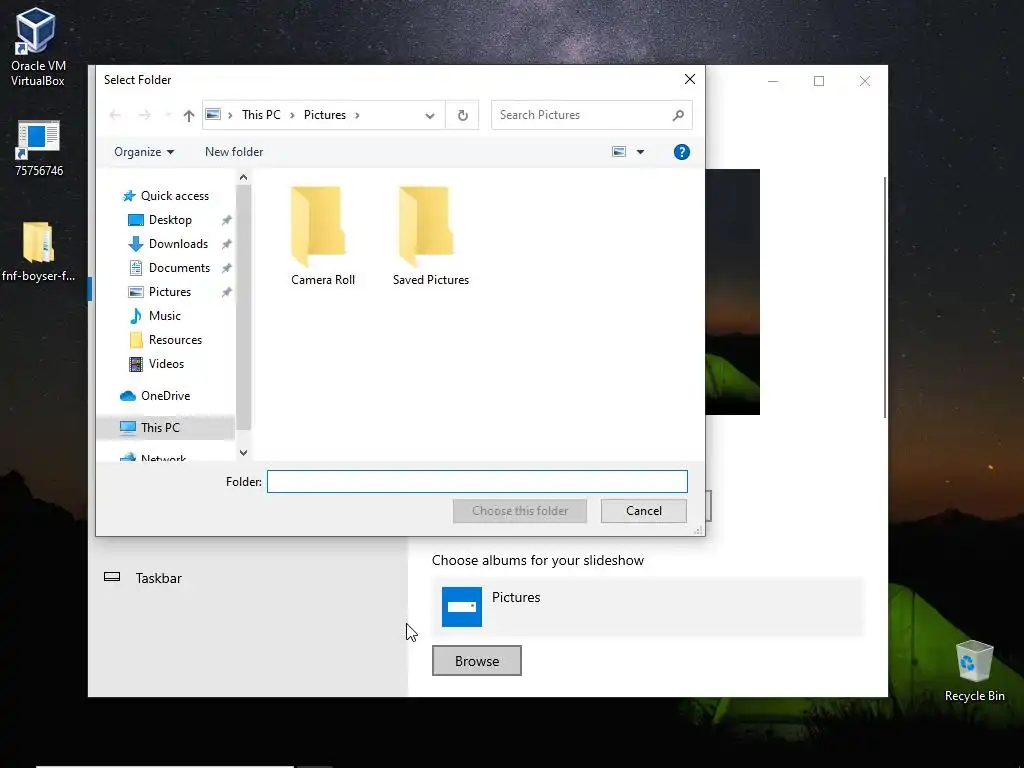Click the location icon in address bar
Image resolution: width=1024 pixels, height=768 pixels.
point(213,114)
